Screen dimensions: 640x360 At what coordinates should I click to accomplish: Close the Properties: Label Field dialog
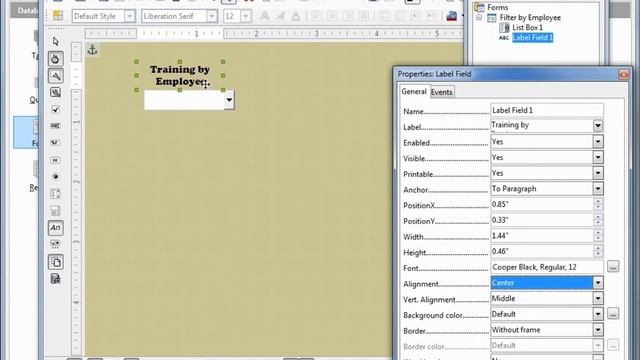point(623,74)
